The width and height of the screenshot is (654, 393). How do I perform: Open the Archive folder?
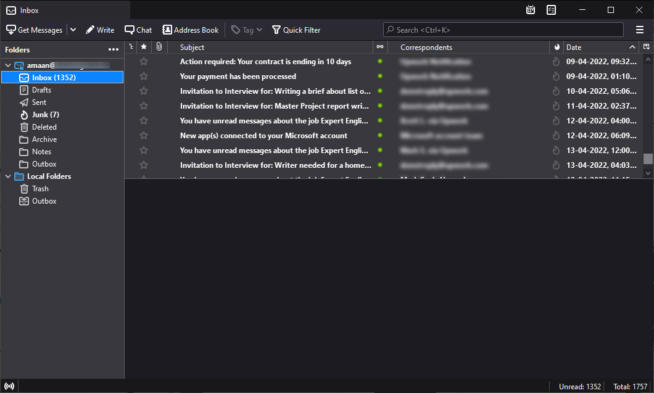tap(62, 139)
